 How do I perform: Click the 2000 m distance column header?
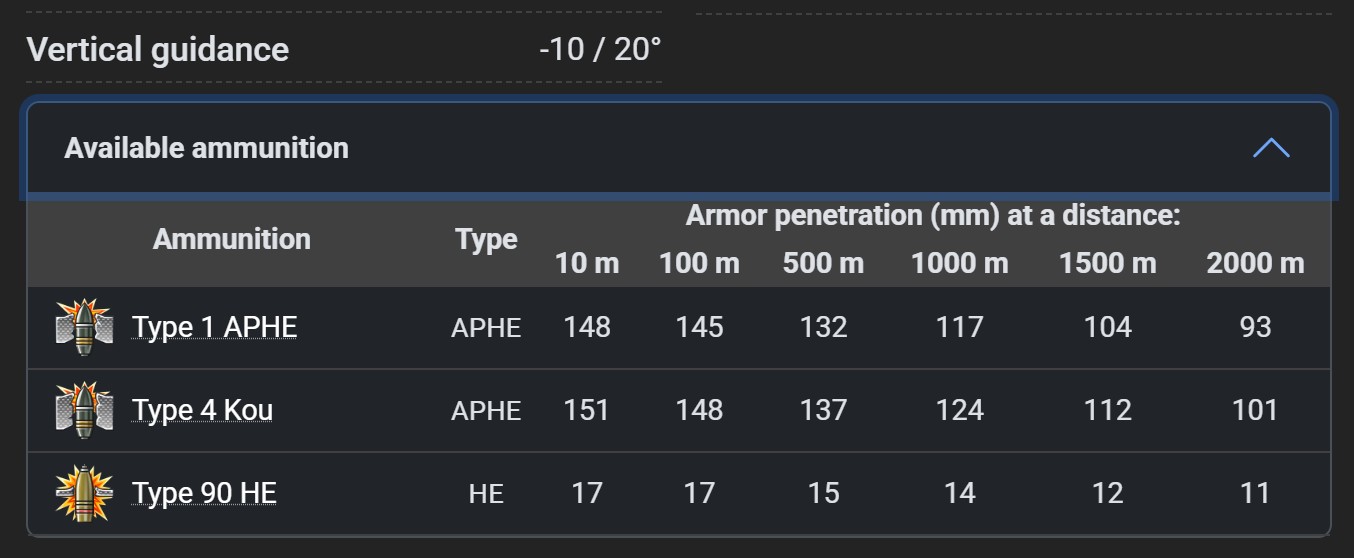(1255, 263)
